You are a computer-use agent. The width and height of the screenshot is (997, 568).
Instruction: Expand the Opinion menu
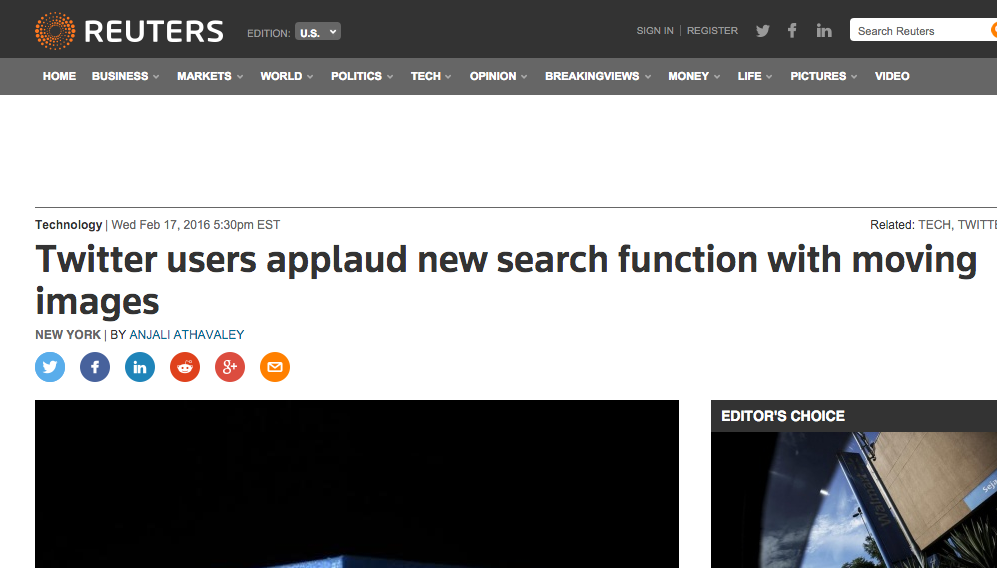coord(498,76)
